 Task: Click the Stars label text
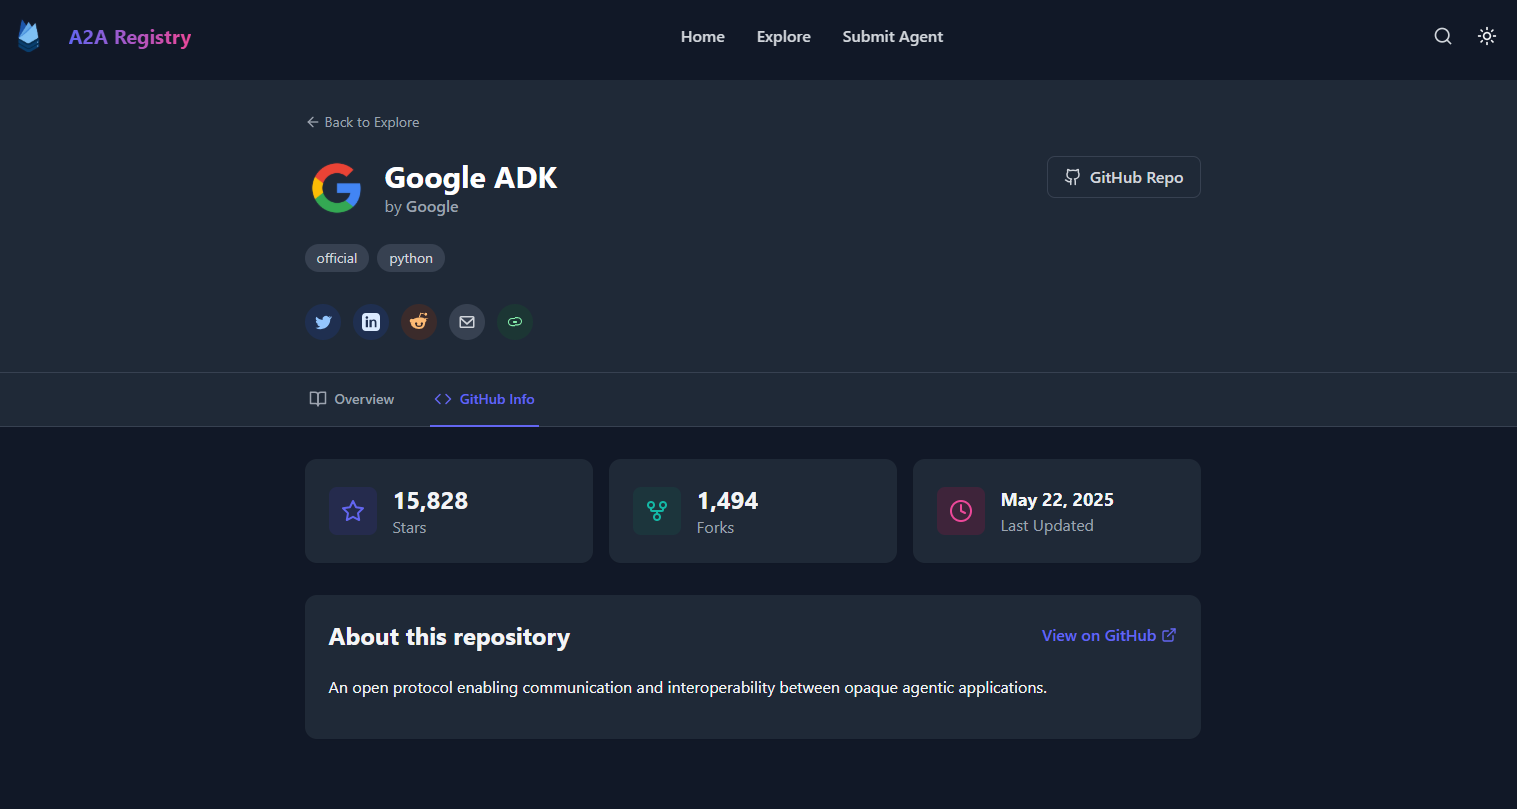tap(410, 528)
